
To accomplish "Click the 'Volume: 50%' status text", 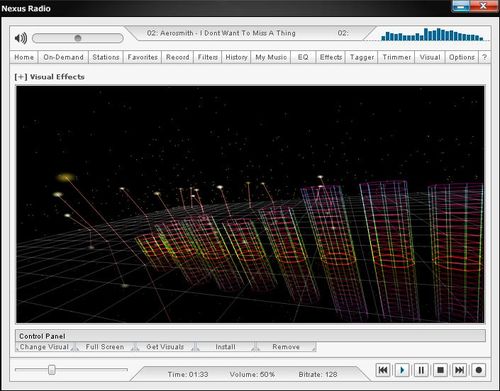I will click(252, 374).
